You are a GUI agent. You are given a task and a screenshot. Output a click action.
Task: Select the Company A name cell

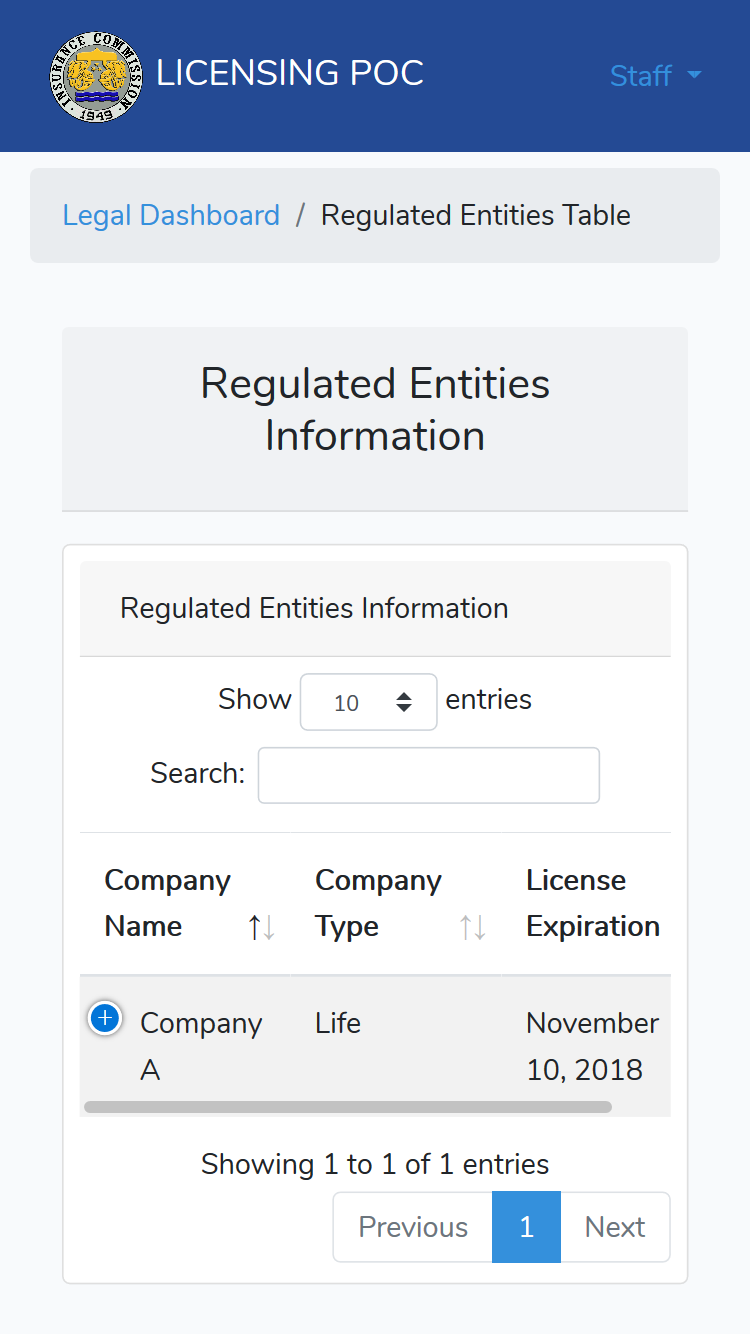tap(201, 1046)
